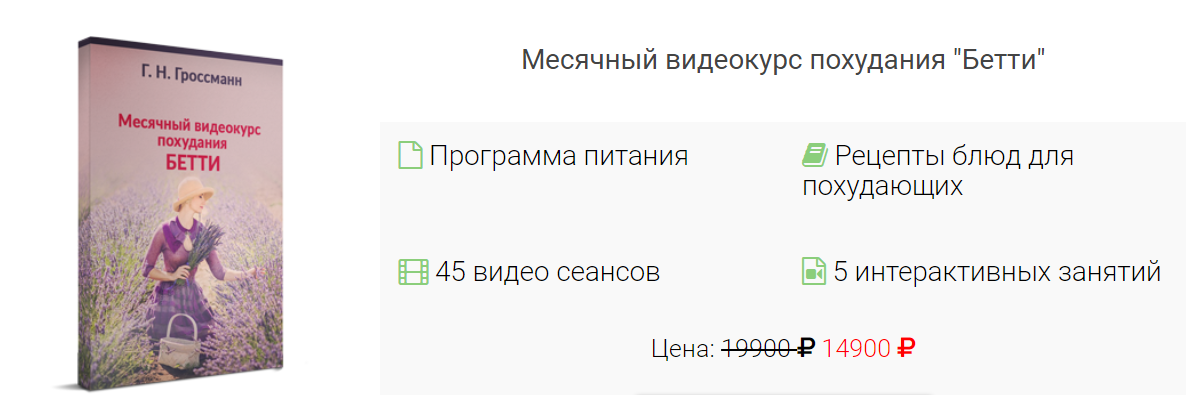This screenshot has width=1197, height=395.
Task: Click the crossed-out black ruble symbol
Action: [806, 348]
